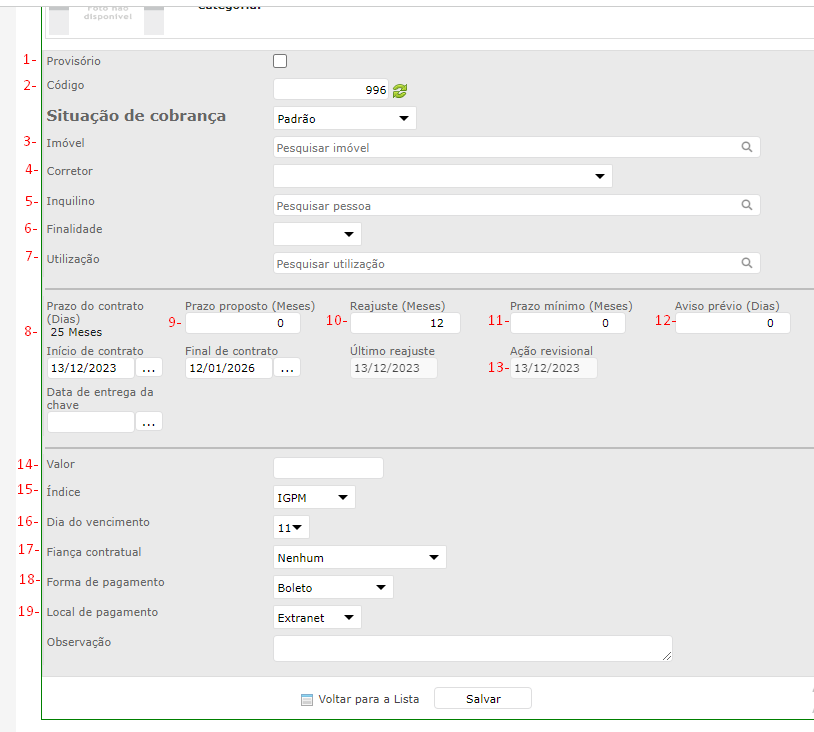814x732 pixels.
Task: Click the Voltar para a Lista link
Action: (369, 699)
